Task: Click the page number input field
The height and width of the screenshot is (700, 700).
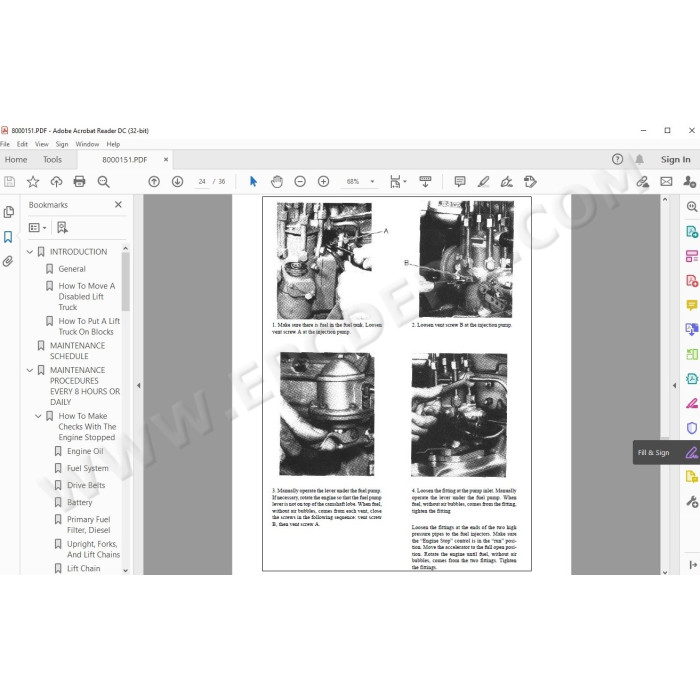Action: coord(202,182)
